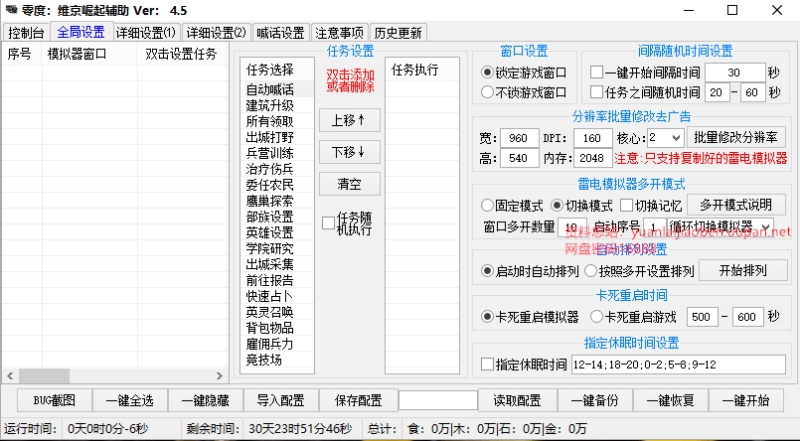Click the 高 resolution height field
800x441 pixels.
519,158
